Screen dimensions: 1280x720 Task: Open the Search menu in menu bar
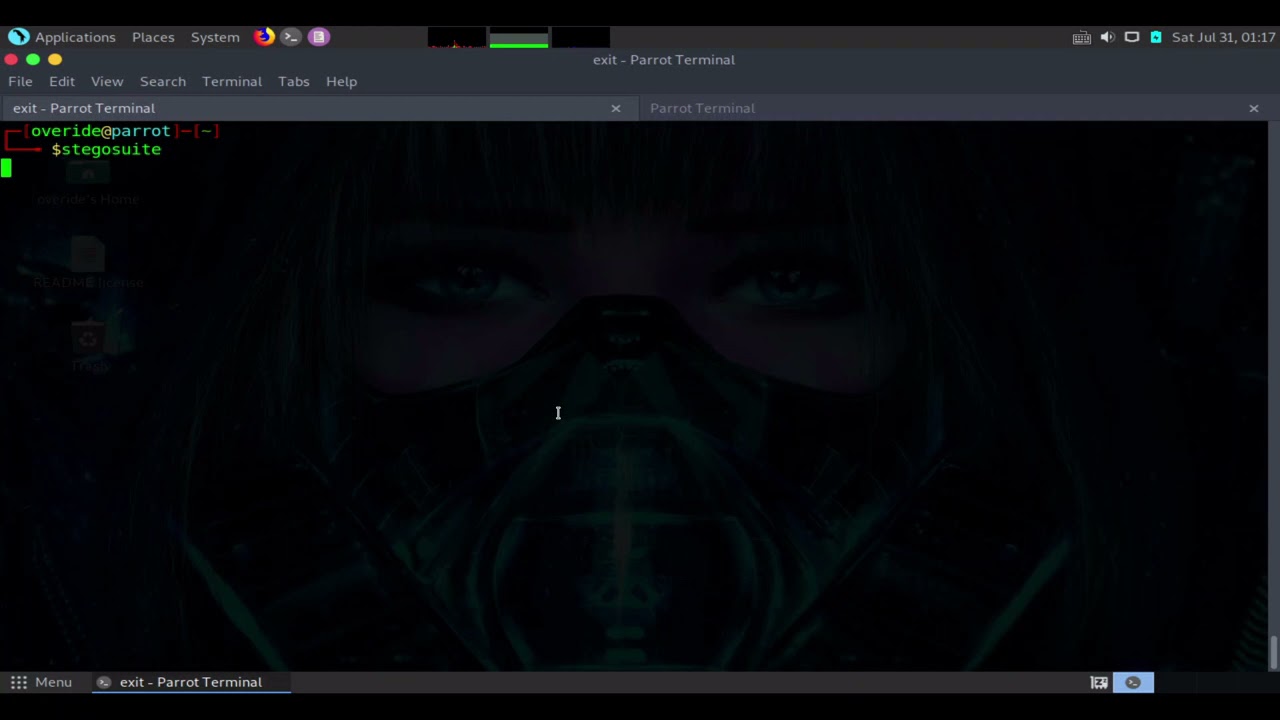click(162, 81)
